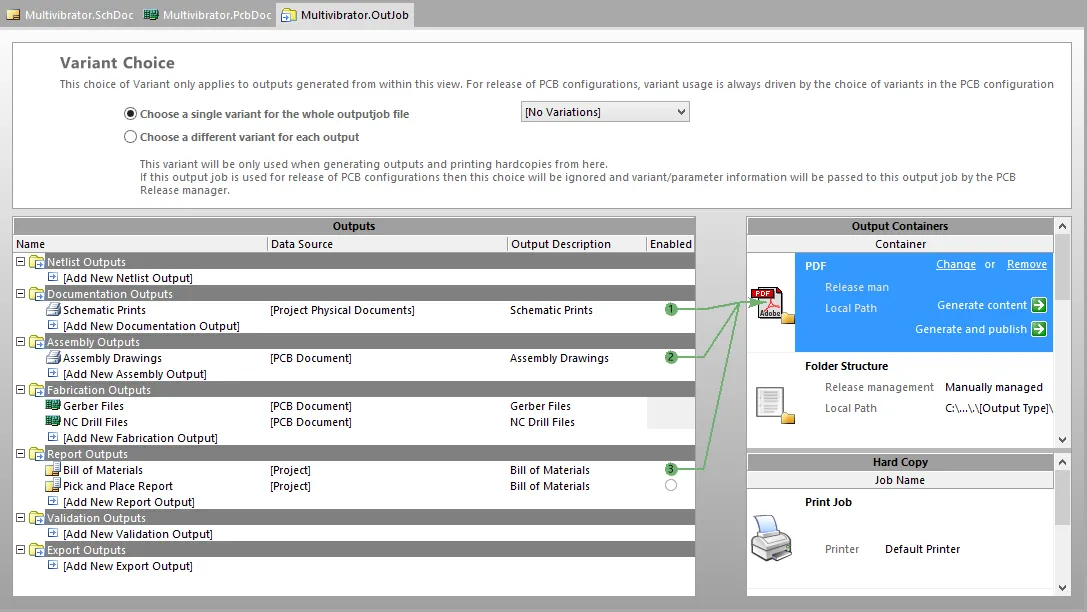1087x612 pixels.
Task: Click the Output Containers scroll down arrow
Action: pyautogui.click(x=1062, y=439)
